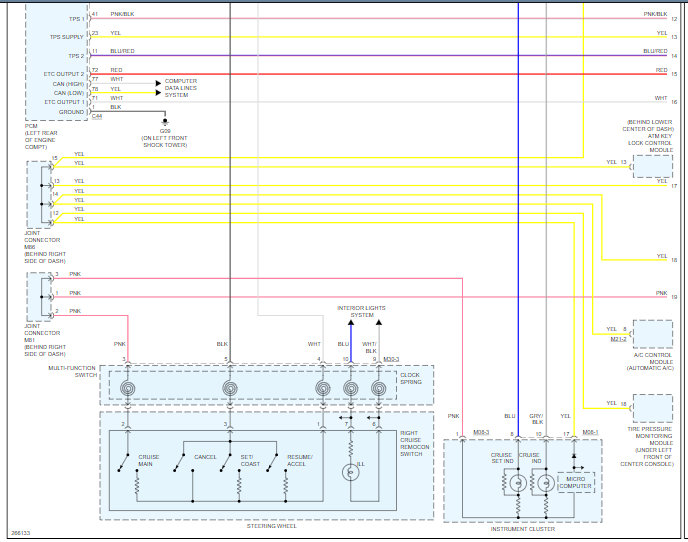Click the CAN (HIGH) arrow to Computer Data Lines
The width and height of the screenshot is (688, 542).
pyautogui.click(x=158, y=83)
